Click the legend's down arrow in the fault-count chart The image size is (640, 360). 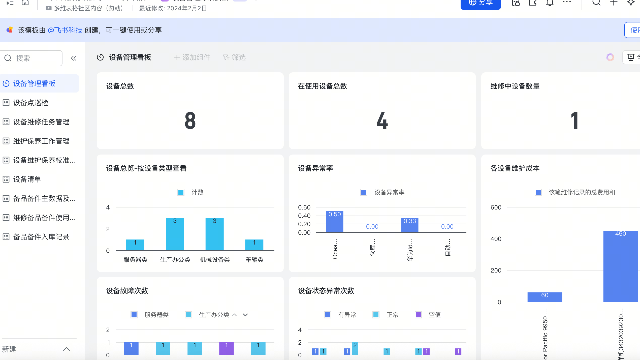click(x=245, y=315)
